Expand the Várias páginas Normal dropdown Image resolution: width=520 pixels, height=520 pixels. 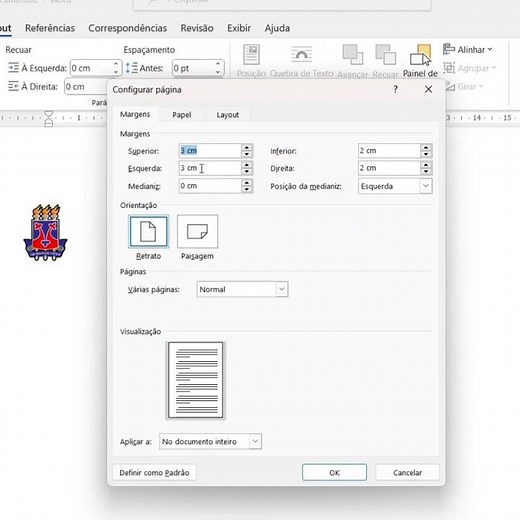point(282,289)
